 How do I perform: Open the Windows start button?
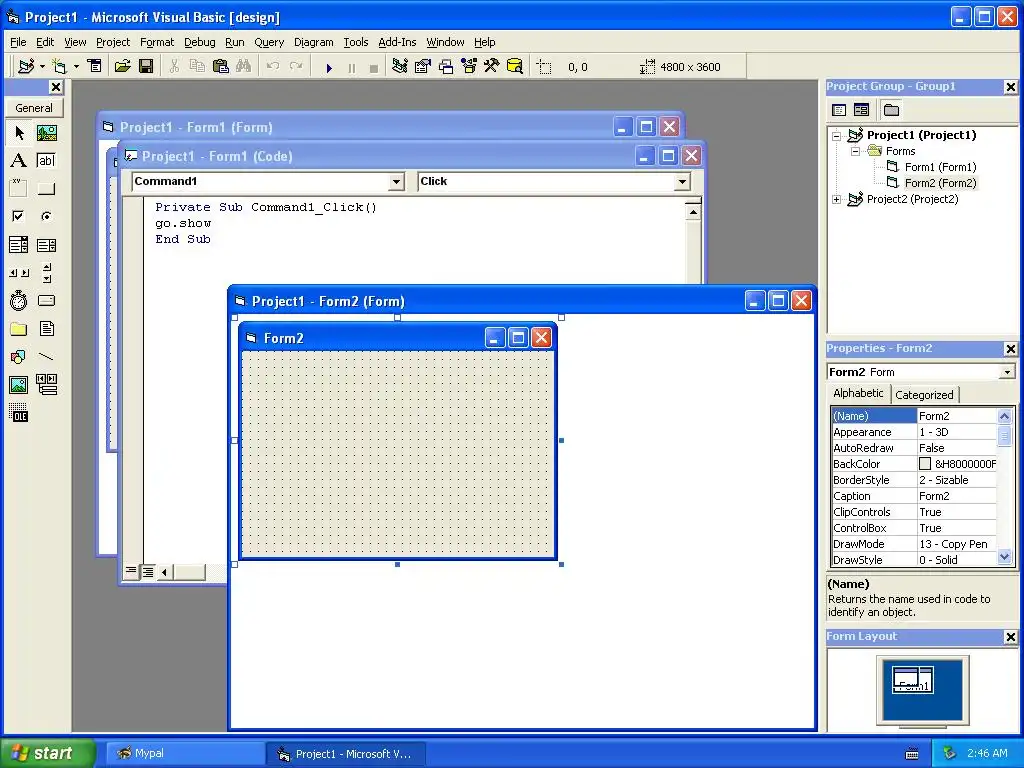tap(48, 753)
